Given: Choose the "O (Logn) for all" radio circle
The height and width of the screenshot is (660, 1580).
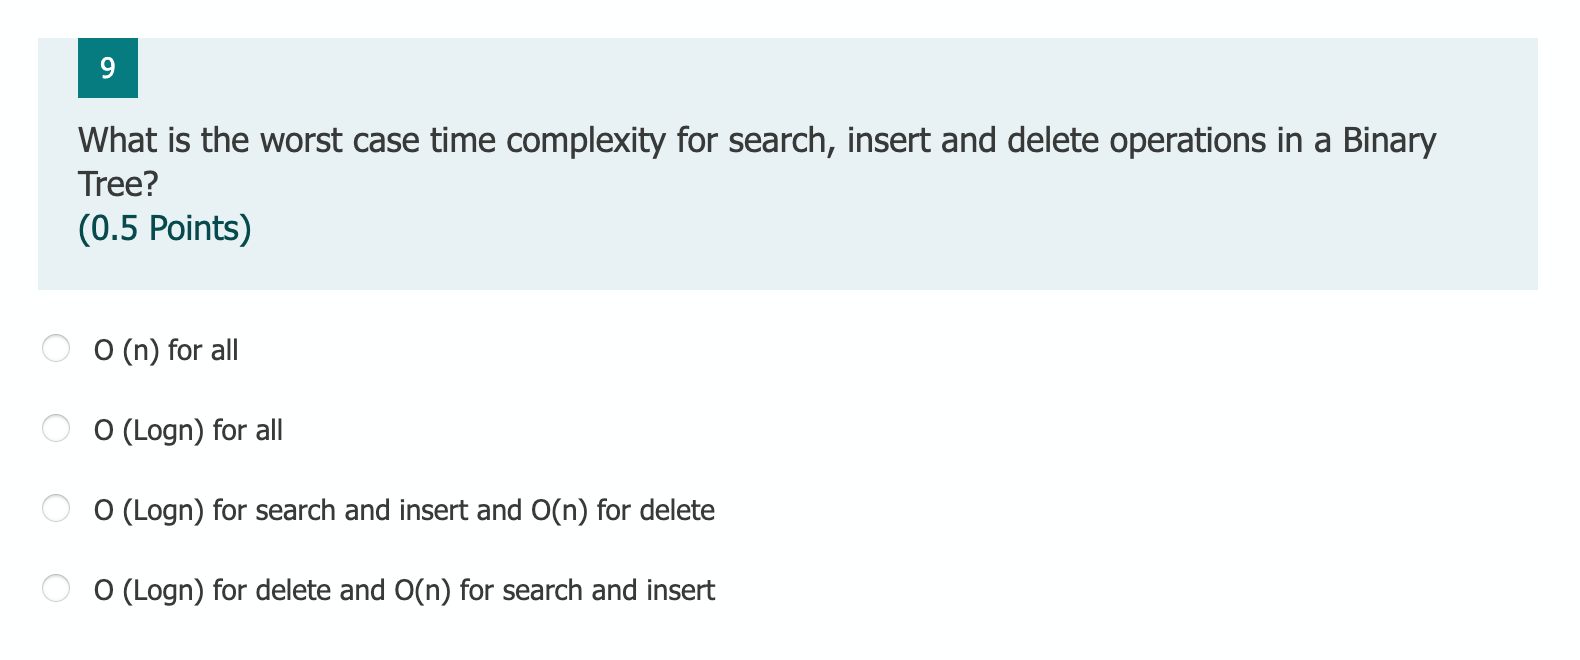Looking at the screenshot, I should pos(56,428).
